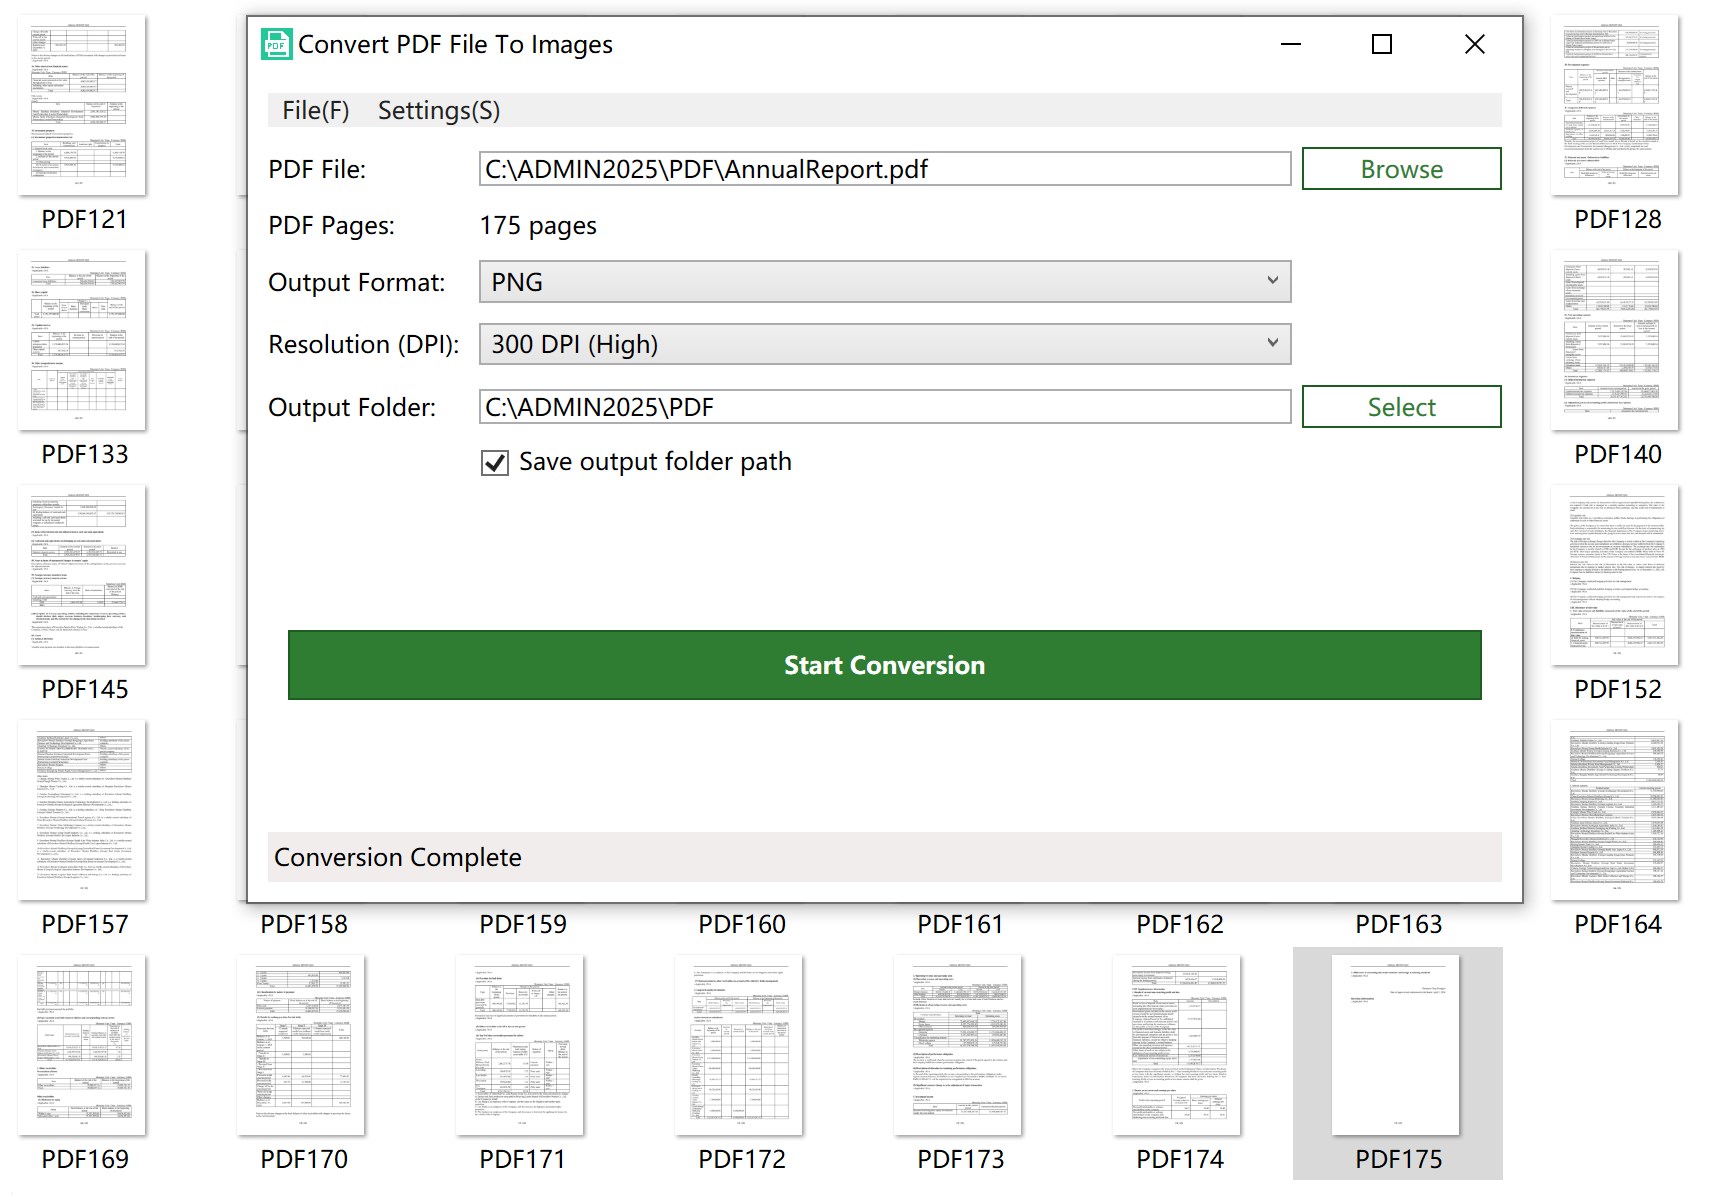This screenshot has width=1709, height=1196.
Task: Select the PDF171 thumbnail in file explorer
Action: pyautogui.click(x=520, y=1046)
